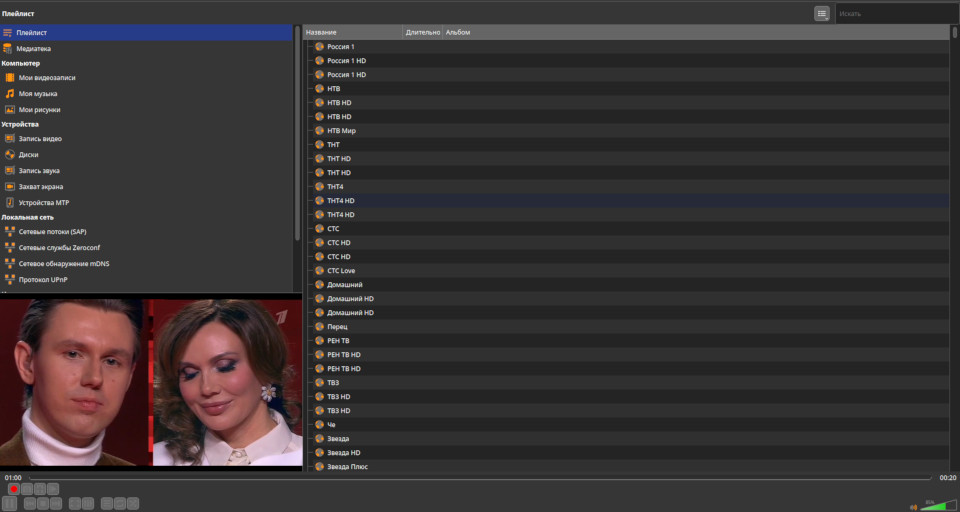Select Плейлист in the sidebar
This screenshot has width=960, height=512.
(31, 32)
